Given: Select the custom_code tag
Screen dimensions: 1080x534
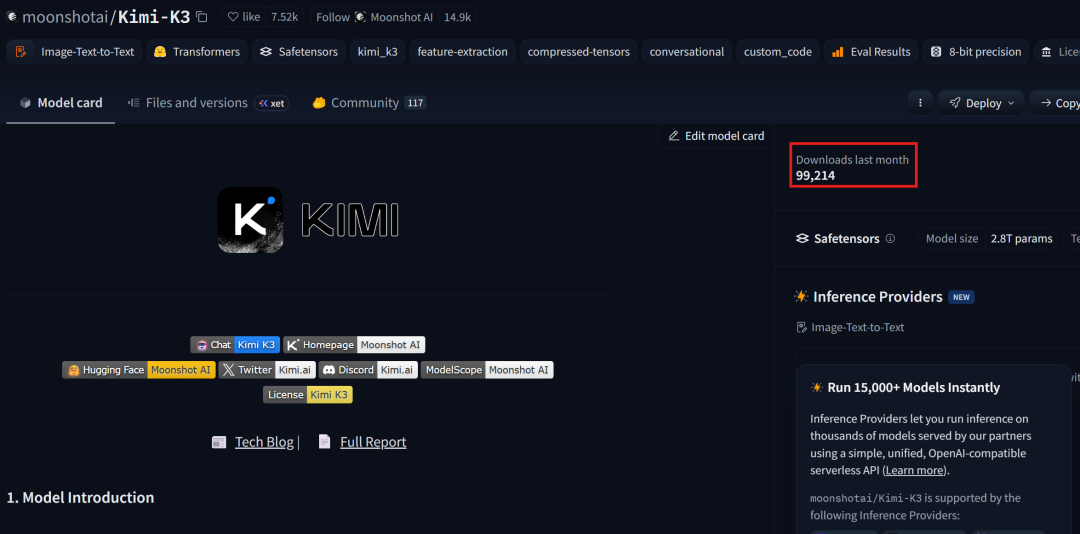Looking at the screenshot, I should pyautogui.click(x=778, y=52).
